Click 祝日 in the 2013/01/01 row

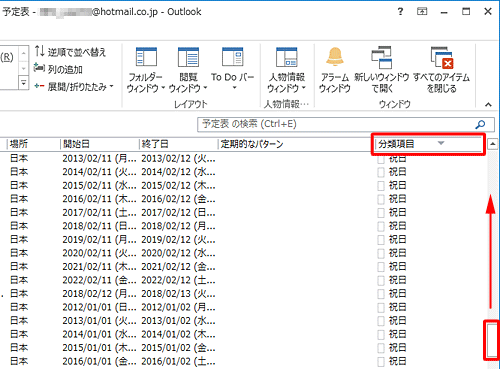pos(397,321)
